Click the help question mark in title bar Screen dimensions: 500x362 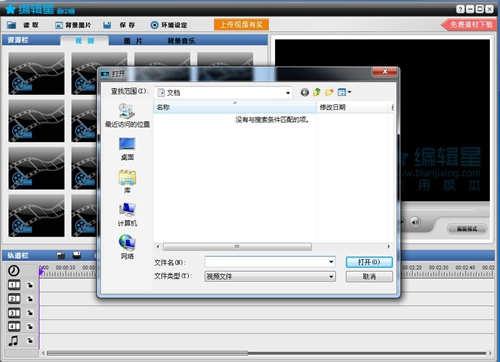pyautogui.click(x=460, y=9)
